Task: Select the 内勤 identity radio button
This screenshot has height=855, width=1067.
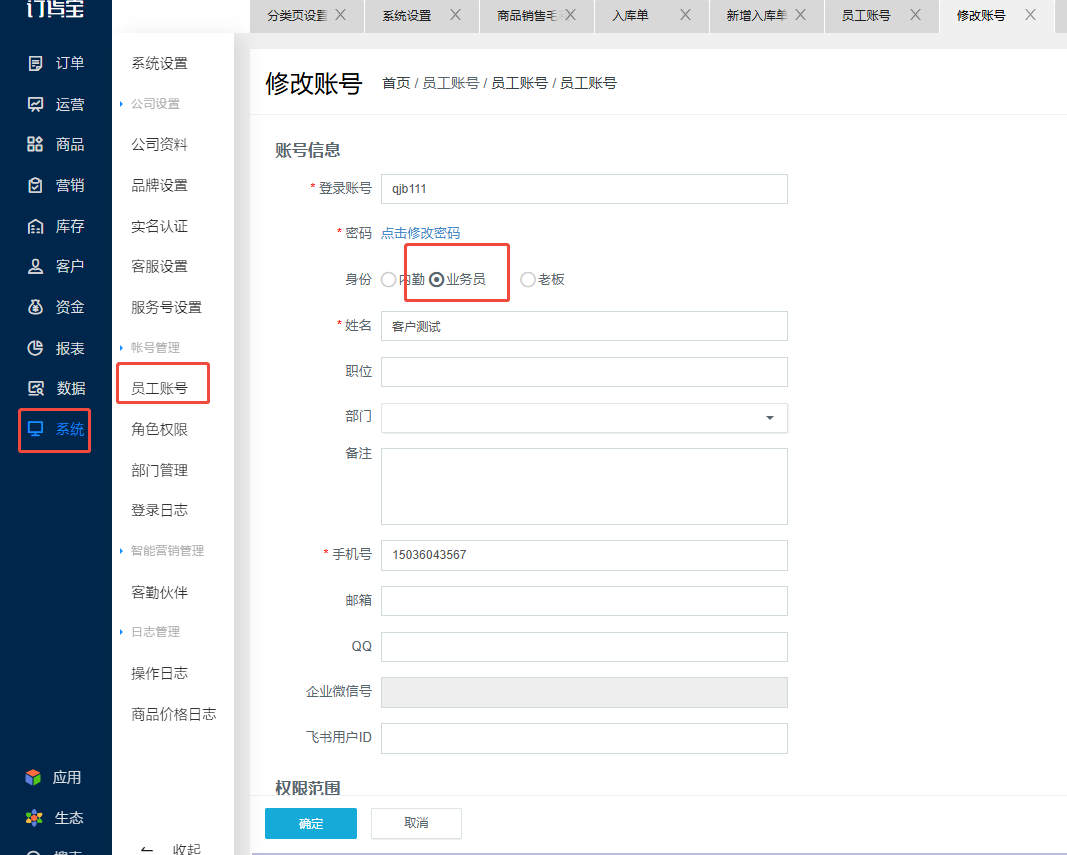Action: point(389,280)
